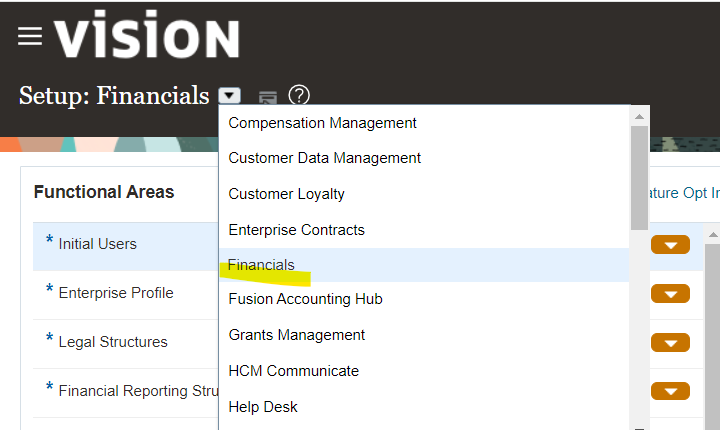This screenshot has width=720, height=430.
Task: Click the icon left of the help icon
Action: point(267,97)
